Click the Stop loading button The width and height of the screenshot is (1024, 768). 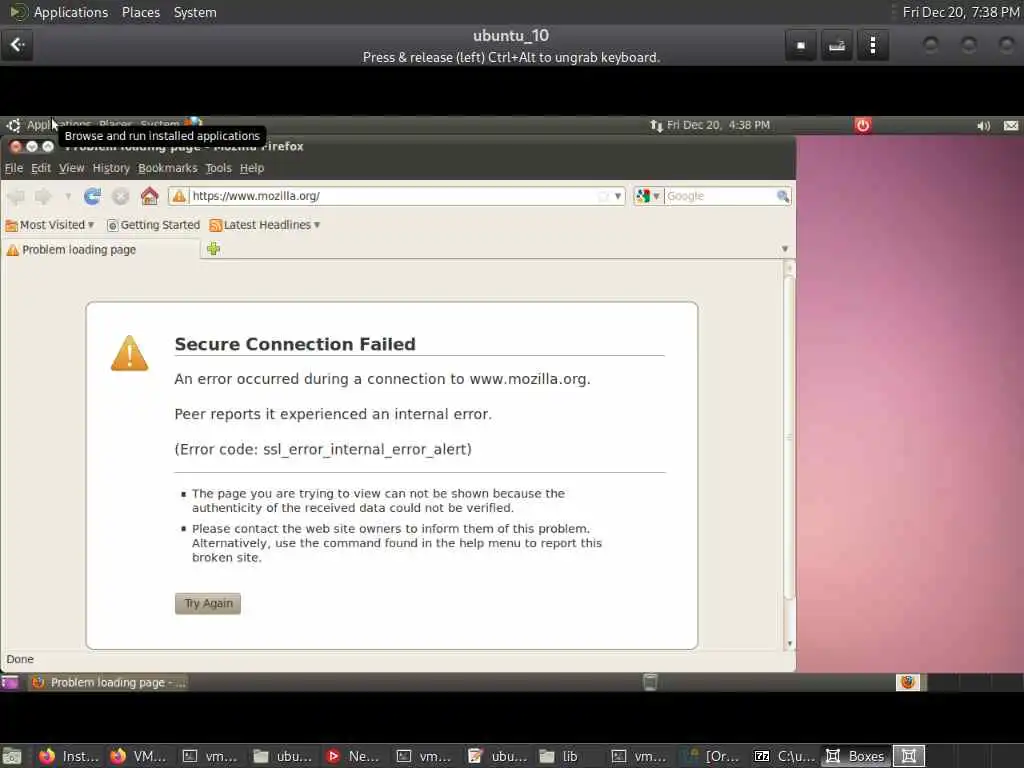pos(120,196)
